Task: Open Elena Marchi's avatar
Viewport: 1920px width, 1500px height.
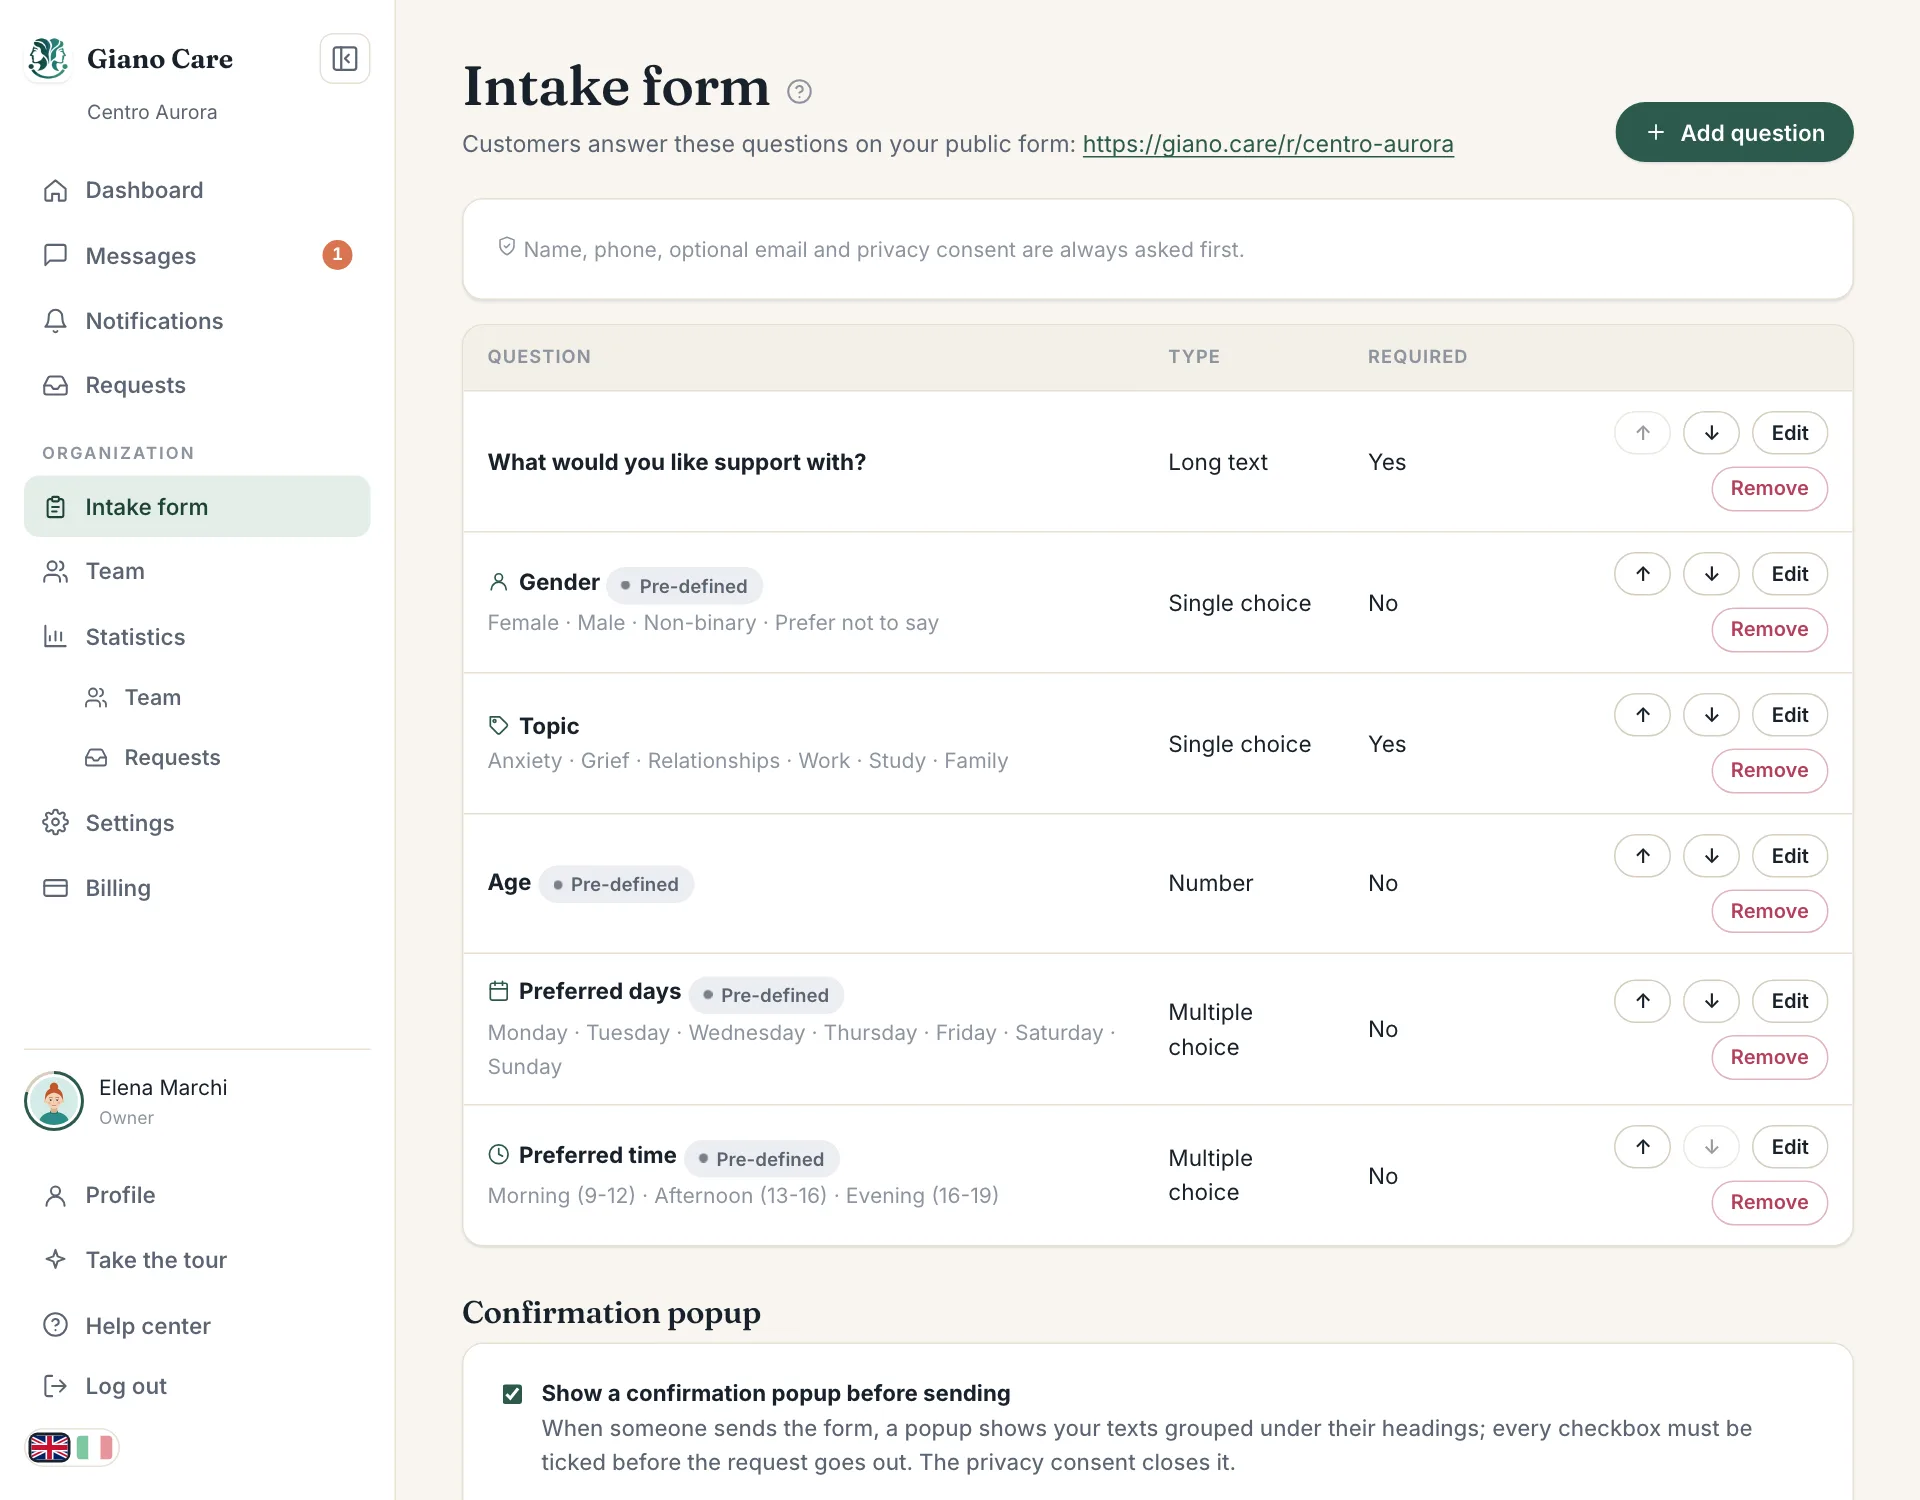Action: (54, 1101)
